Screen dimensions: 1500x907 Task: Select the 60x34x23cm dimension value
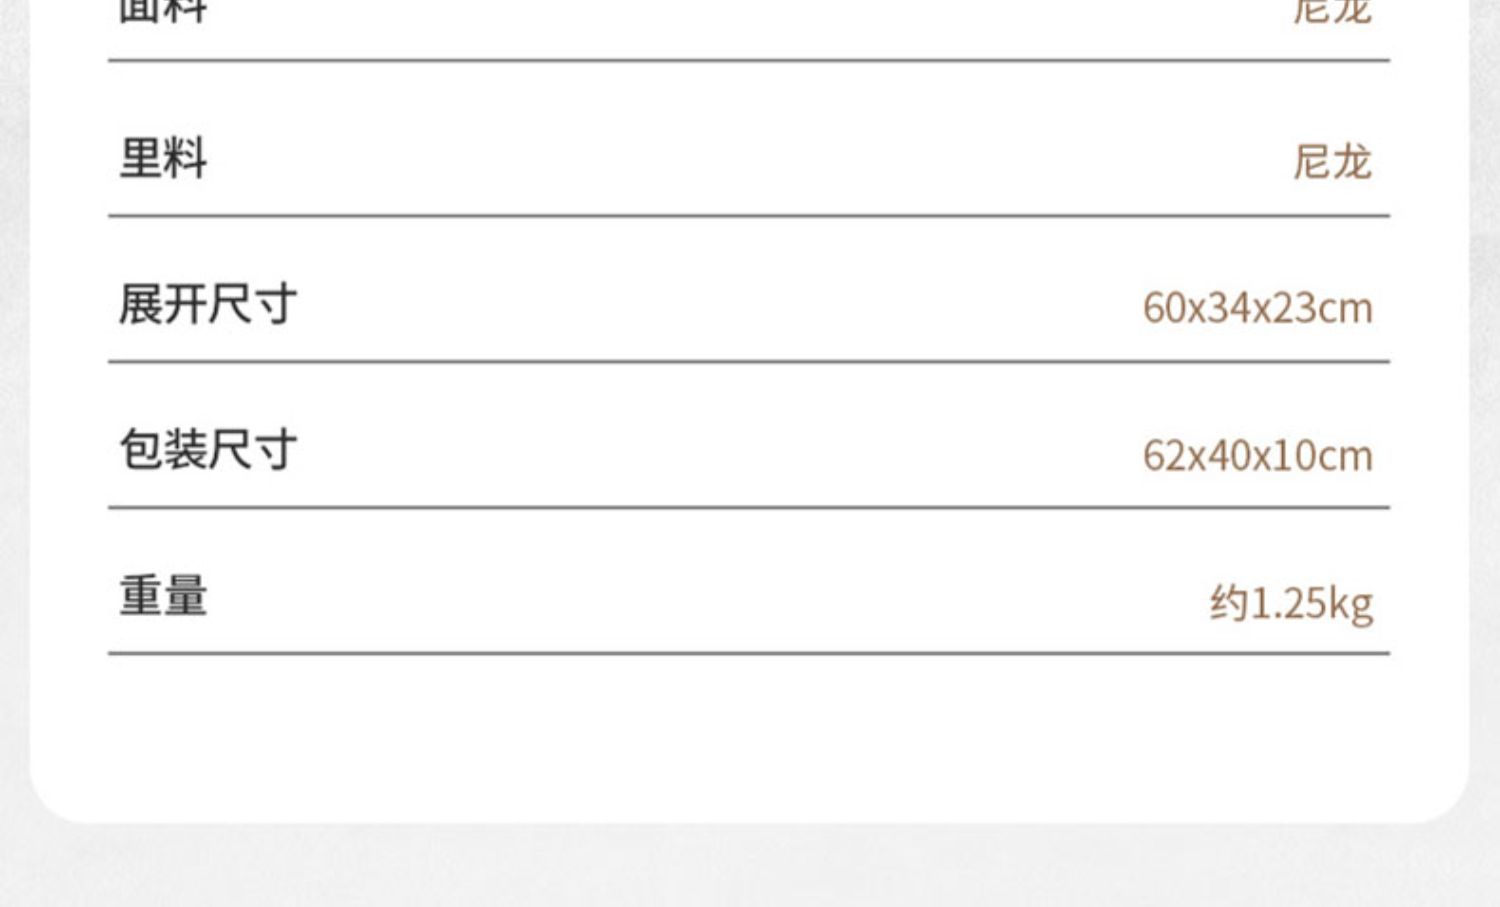[1257, 308]
